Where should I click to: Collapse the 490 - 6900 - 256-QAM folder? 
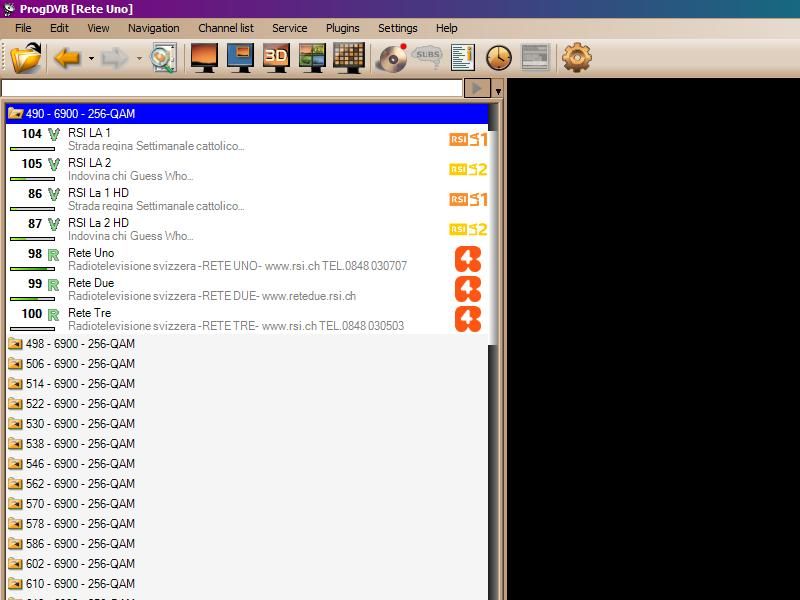[15, 114]
